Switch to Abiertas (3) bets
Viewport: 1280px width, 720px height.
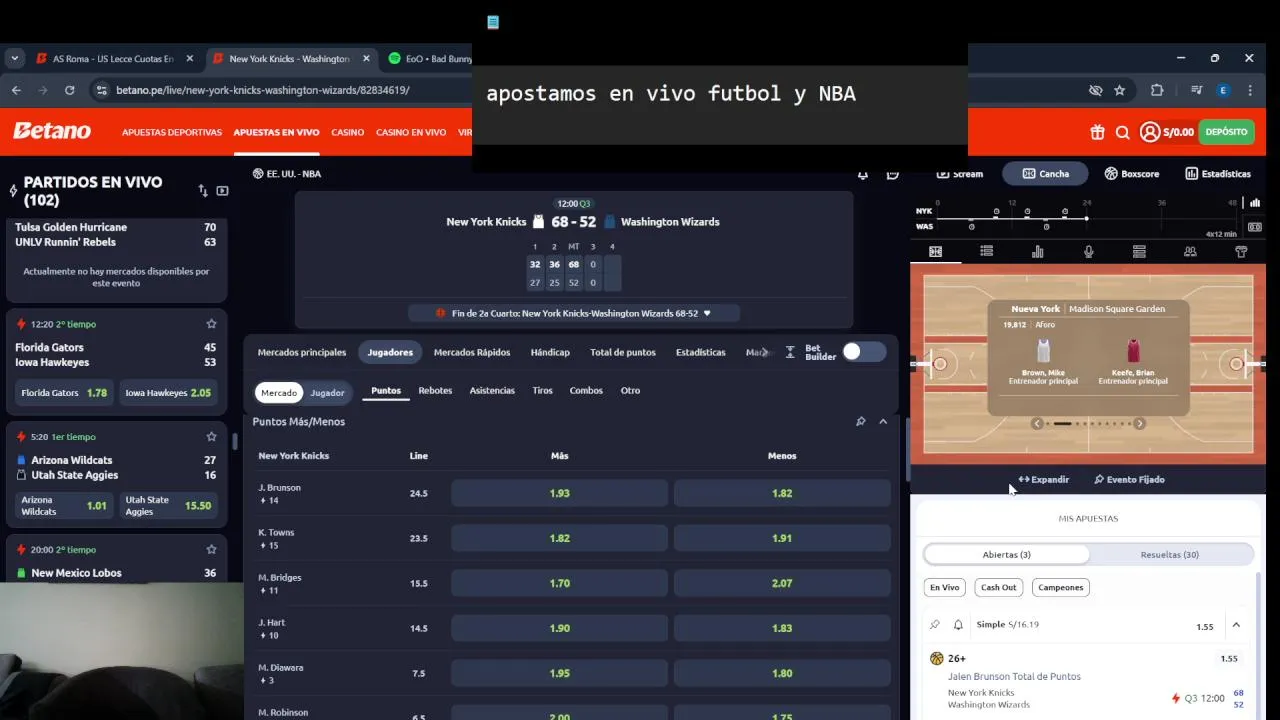tap(1007, 554)
